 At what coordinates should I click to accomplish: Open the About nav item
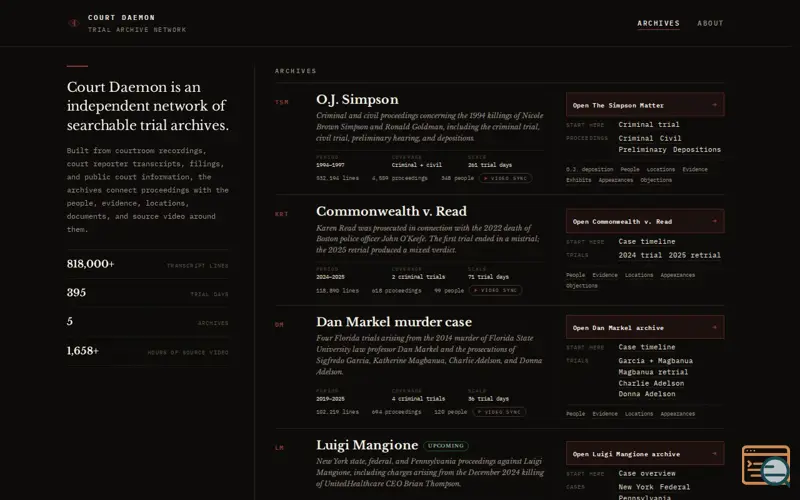(x=710, y=23)
